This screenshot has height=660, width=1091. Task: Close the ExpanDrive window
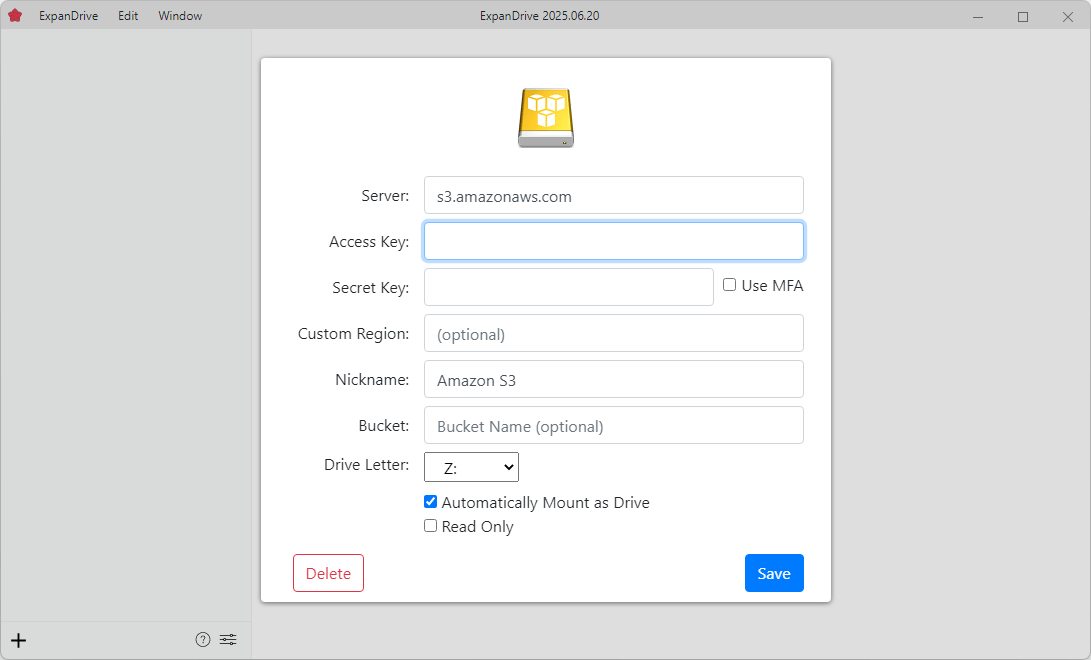pyautogui.click(x=1067, y=16)
